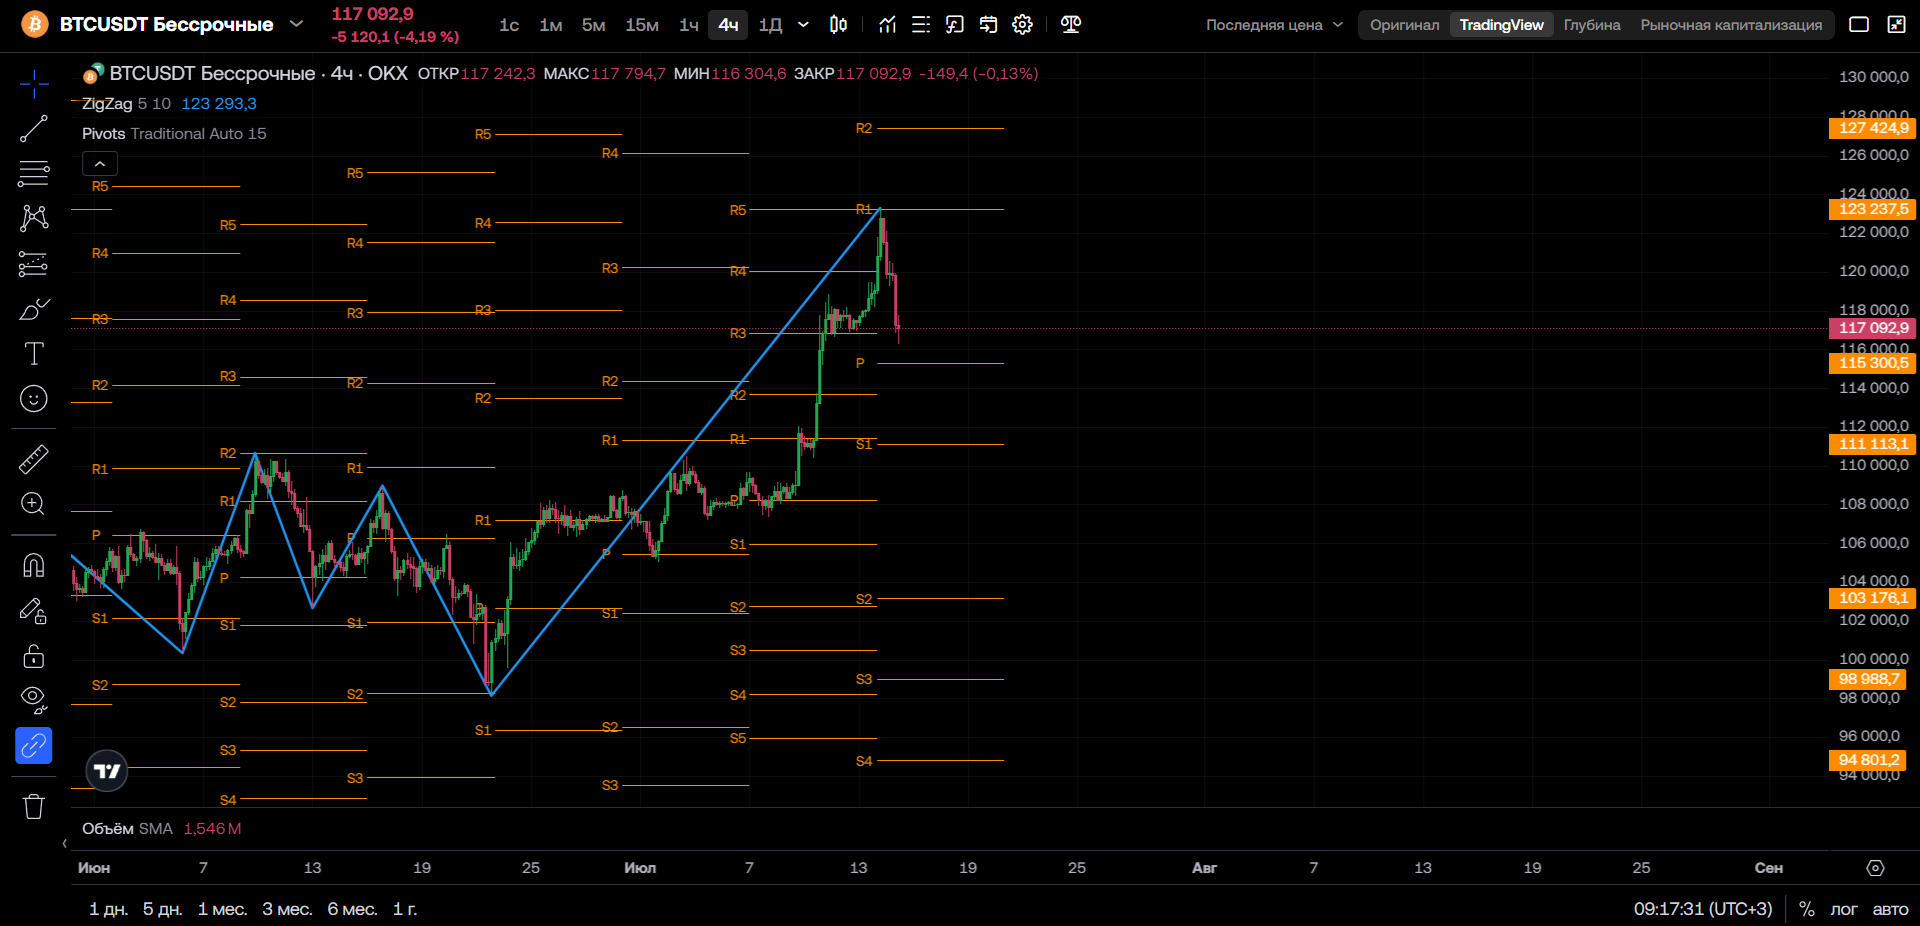Image resolution: width=1920 pixels, height=926 pixels.
Task: Open the Последняя цена dropdown
Action: pos(1275,25)
